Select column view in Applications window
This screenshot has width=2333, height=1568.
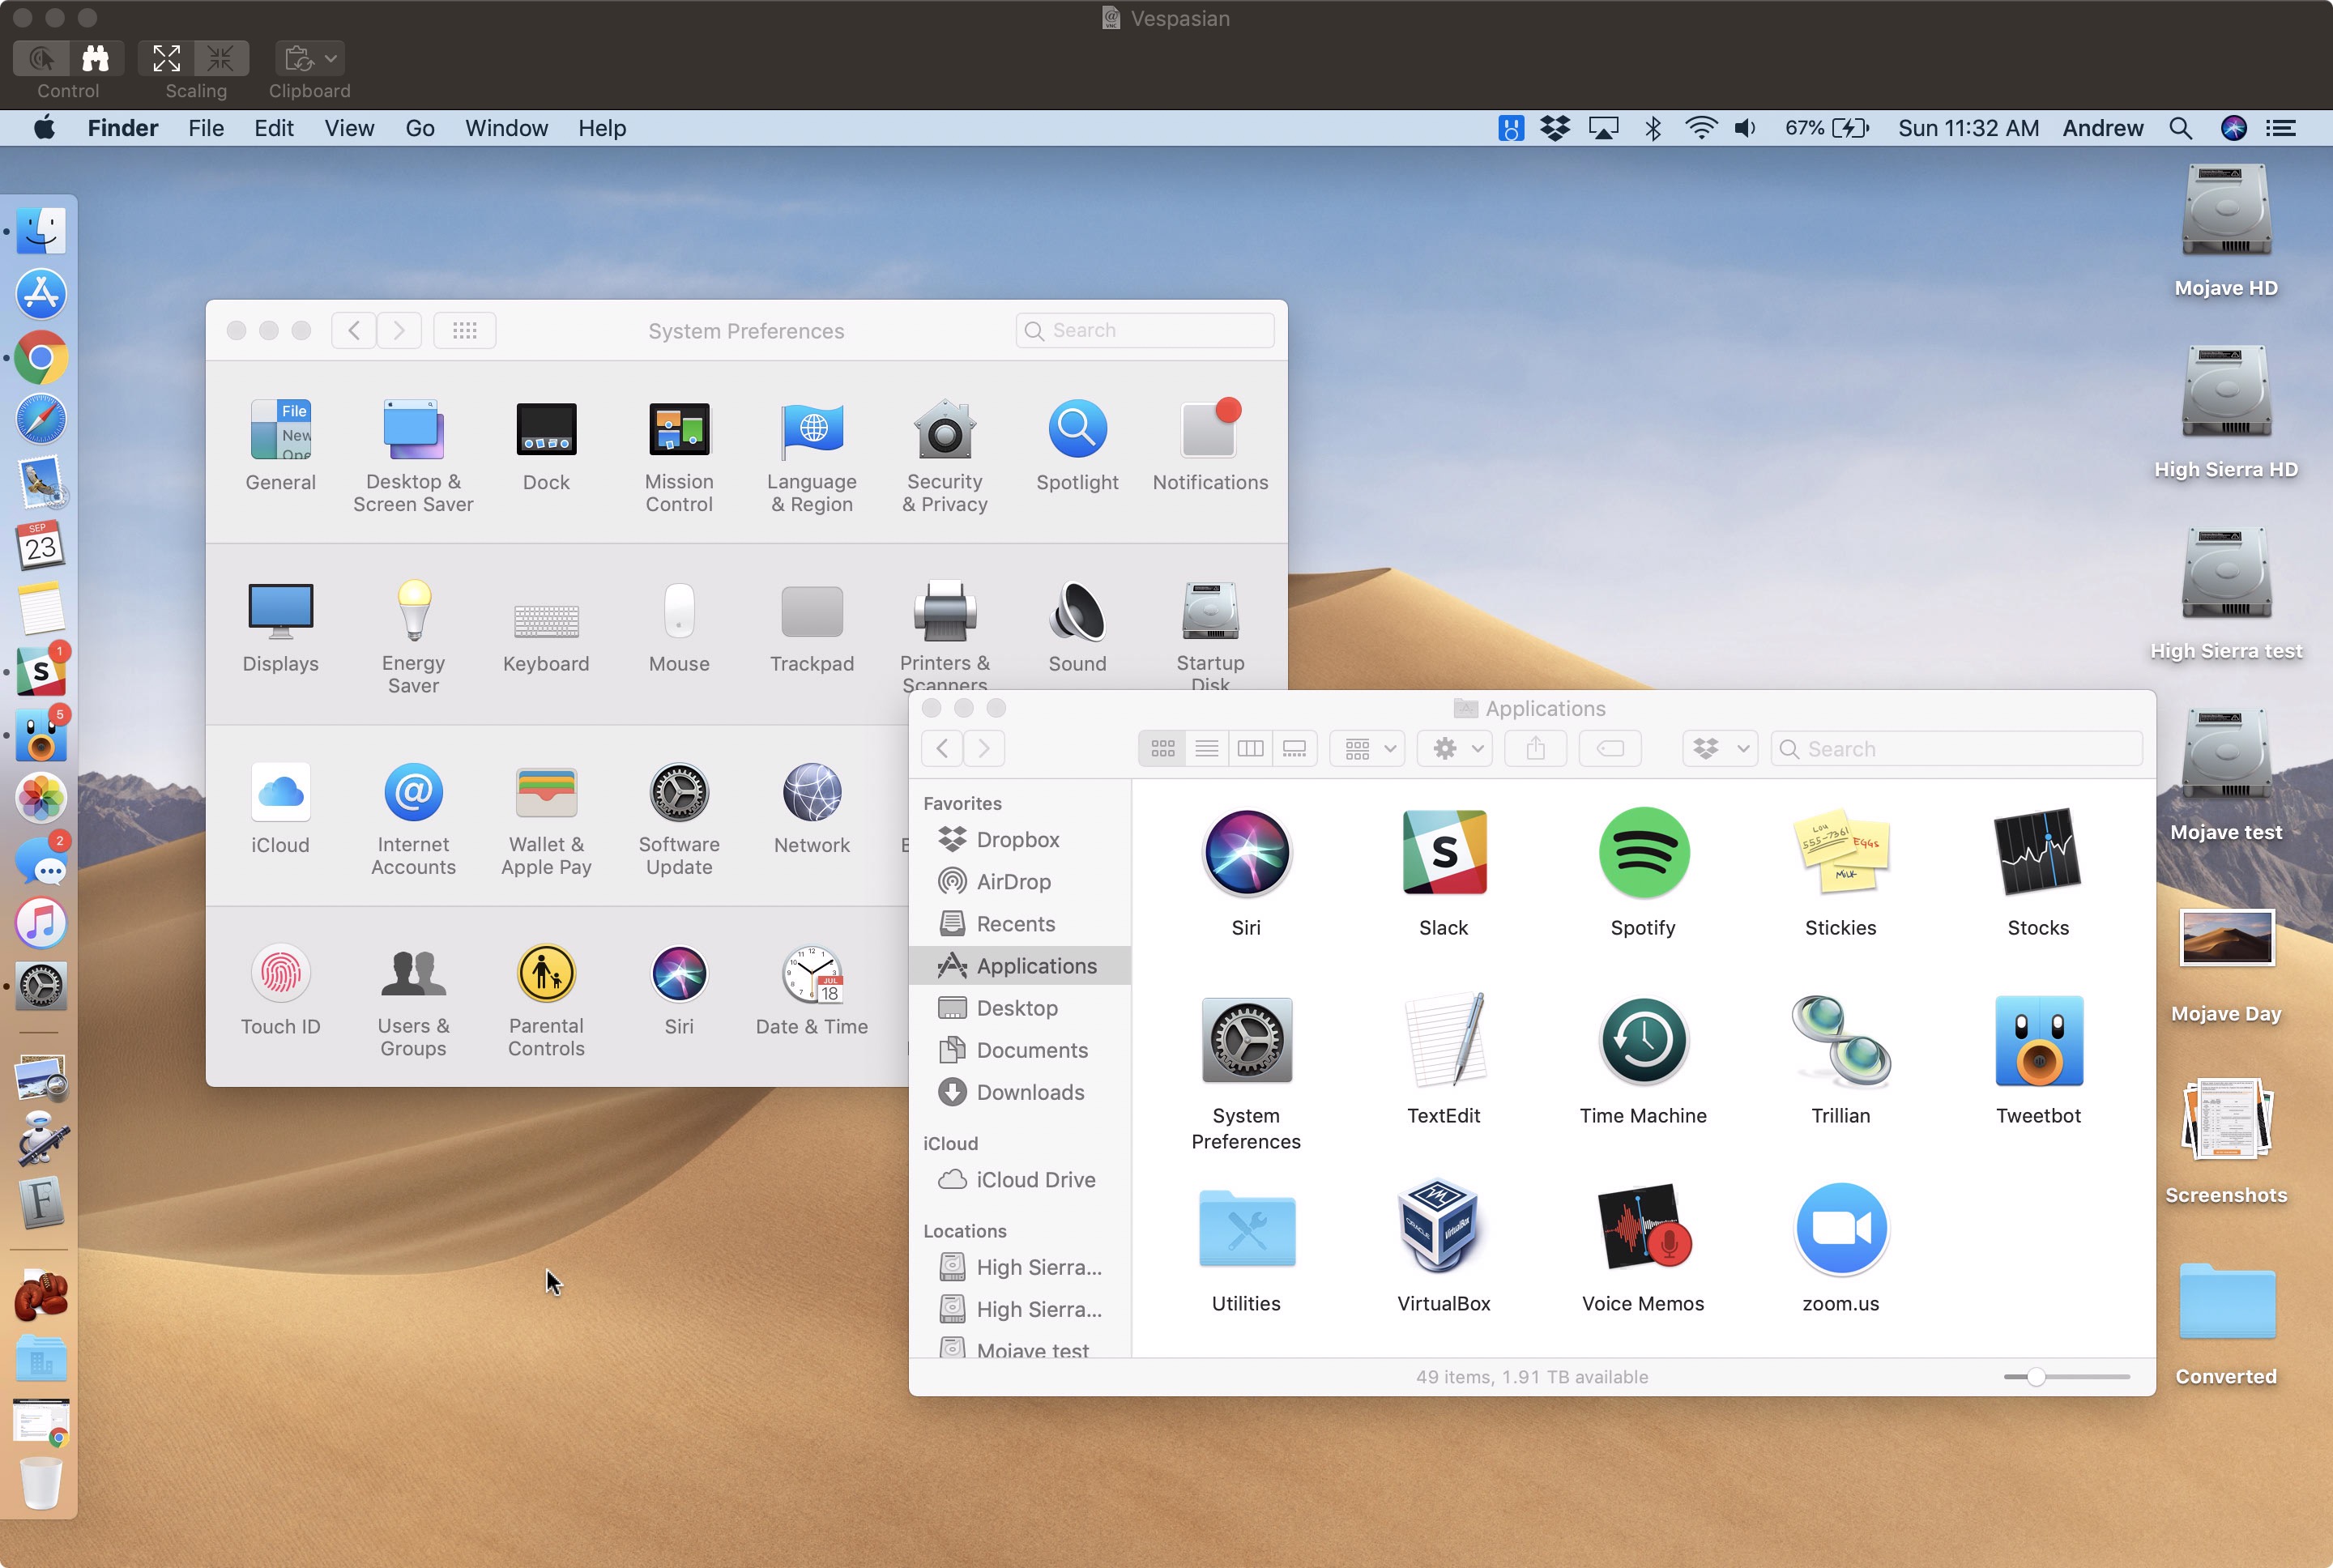point(1250,748)
